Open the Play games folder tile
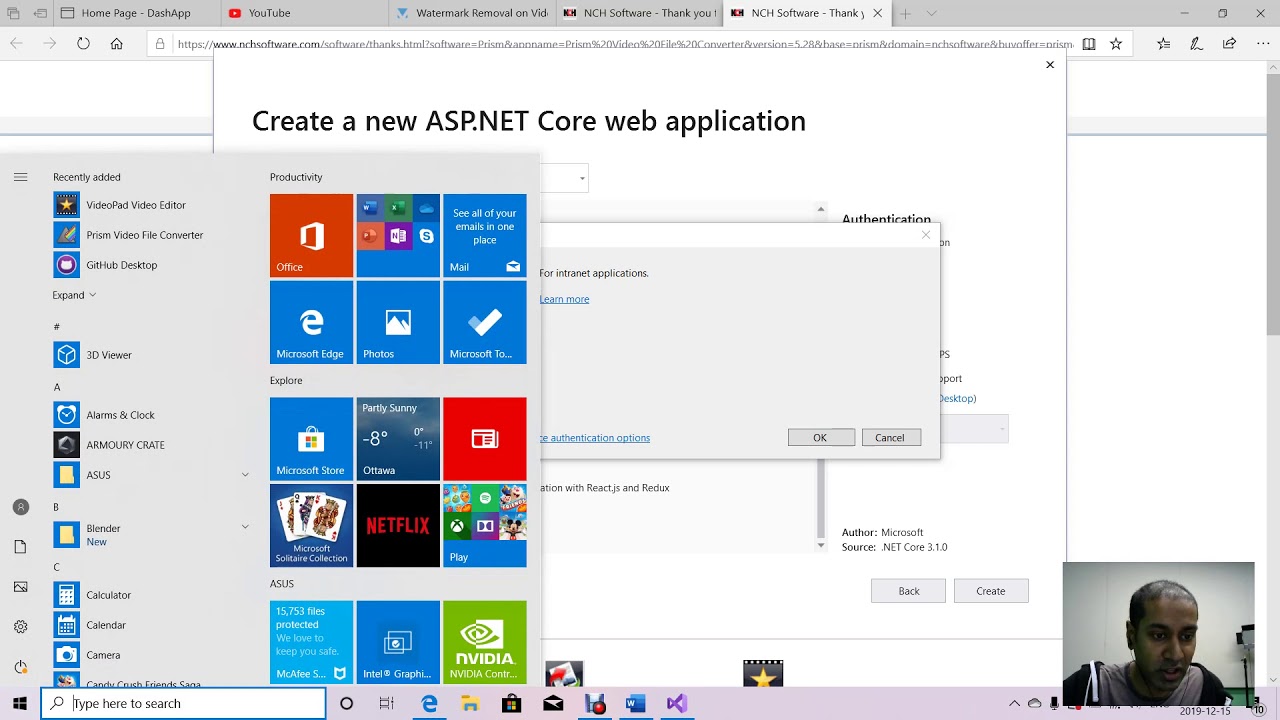1280x720 pixels. 484,526
